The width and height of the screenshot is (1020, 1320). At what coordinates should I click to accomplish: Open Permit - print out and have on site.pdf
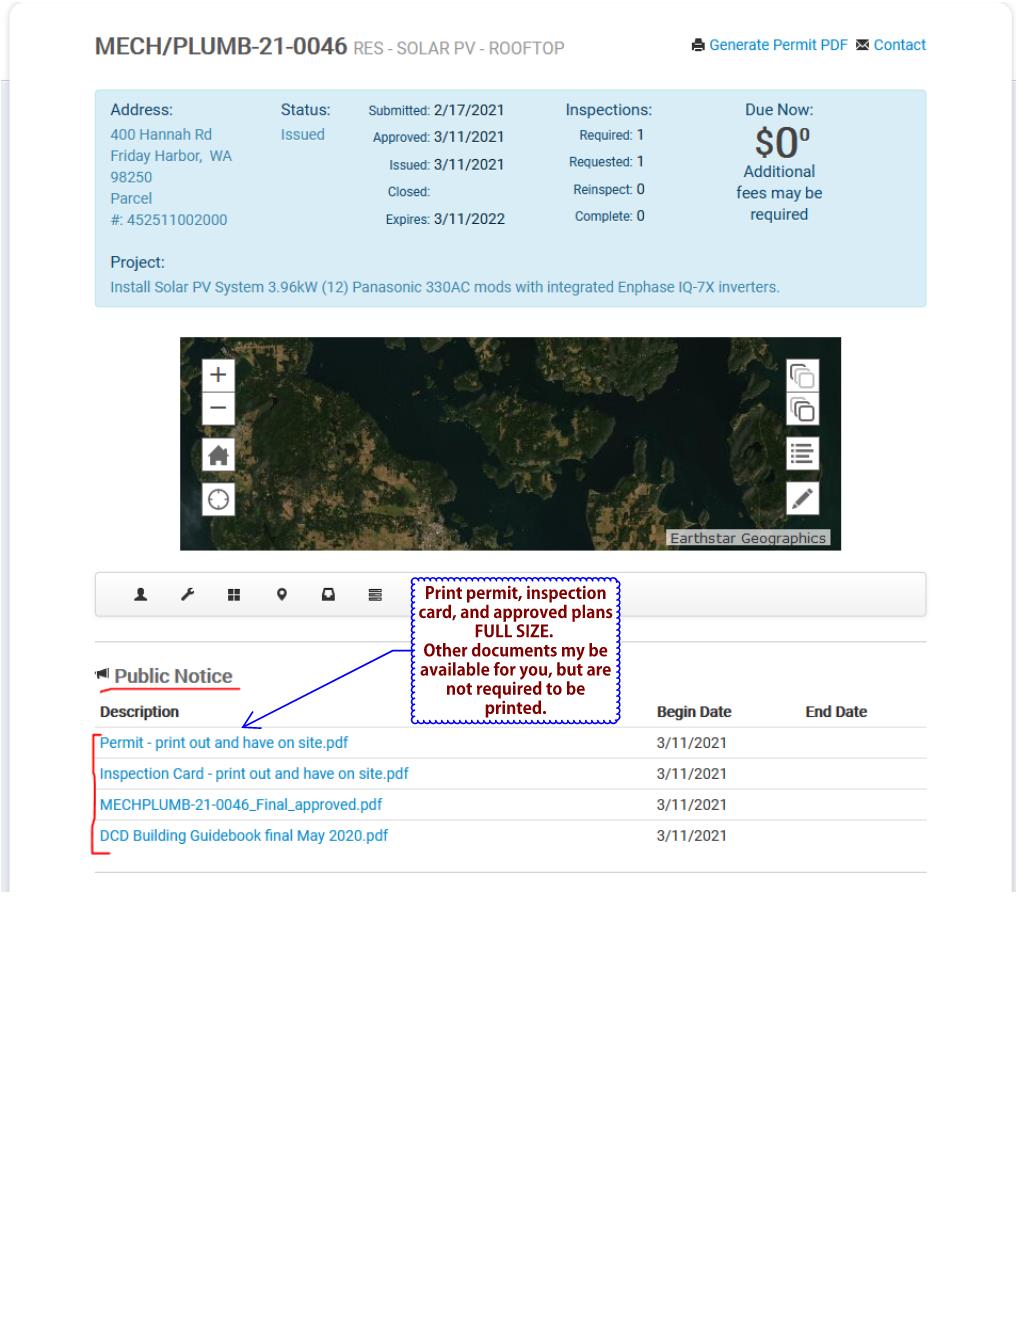[223, 742]
